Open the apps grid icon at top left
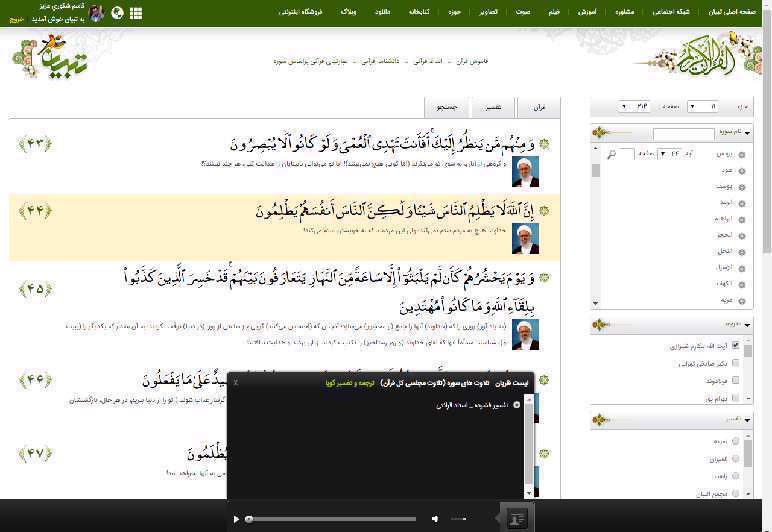 (x=136, y=13)
